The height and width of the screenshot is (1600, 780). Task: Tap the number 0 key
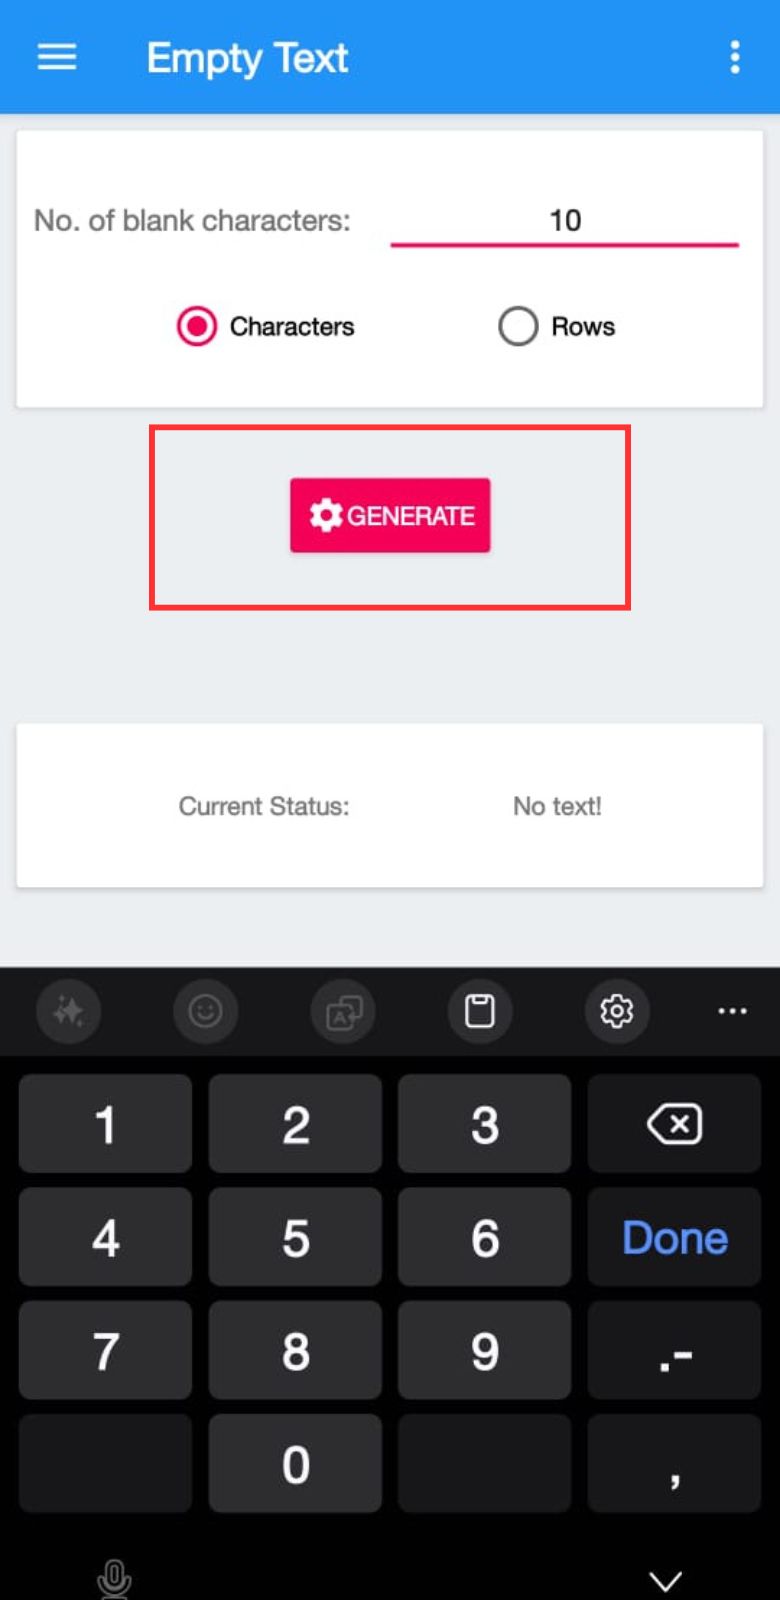tap(295, 1464)
